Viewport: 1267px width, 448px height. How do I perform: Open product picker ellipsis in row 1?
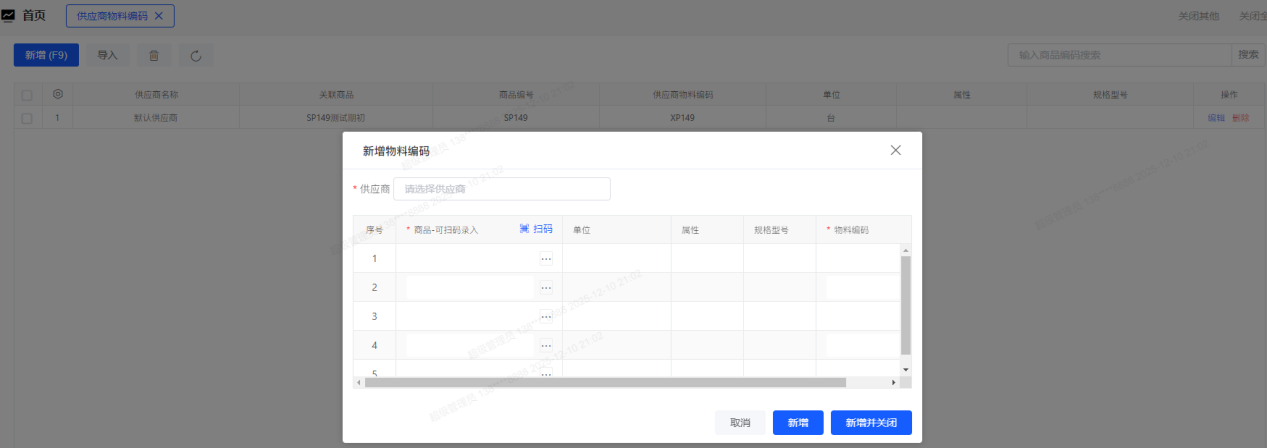546,259
